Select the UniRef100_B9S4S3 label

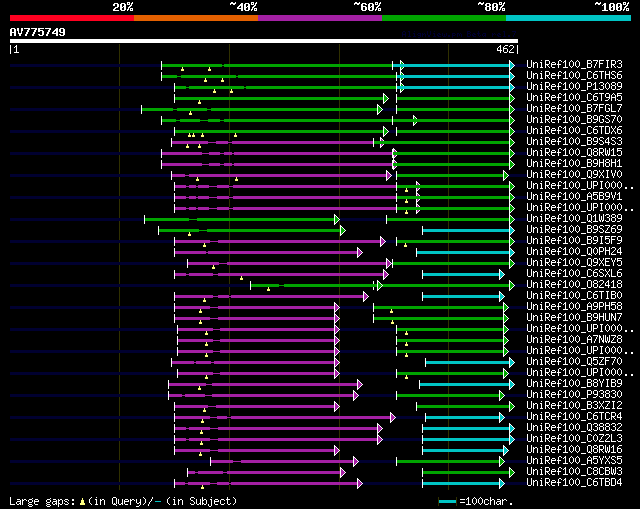(574, 142)
